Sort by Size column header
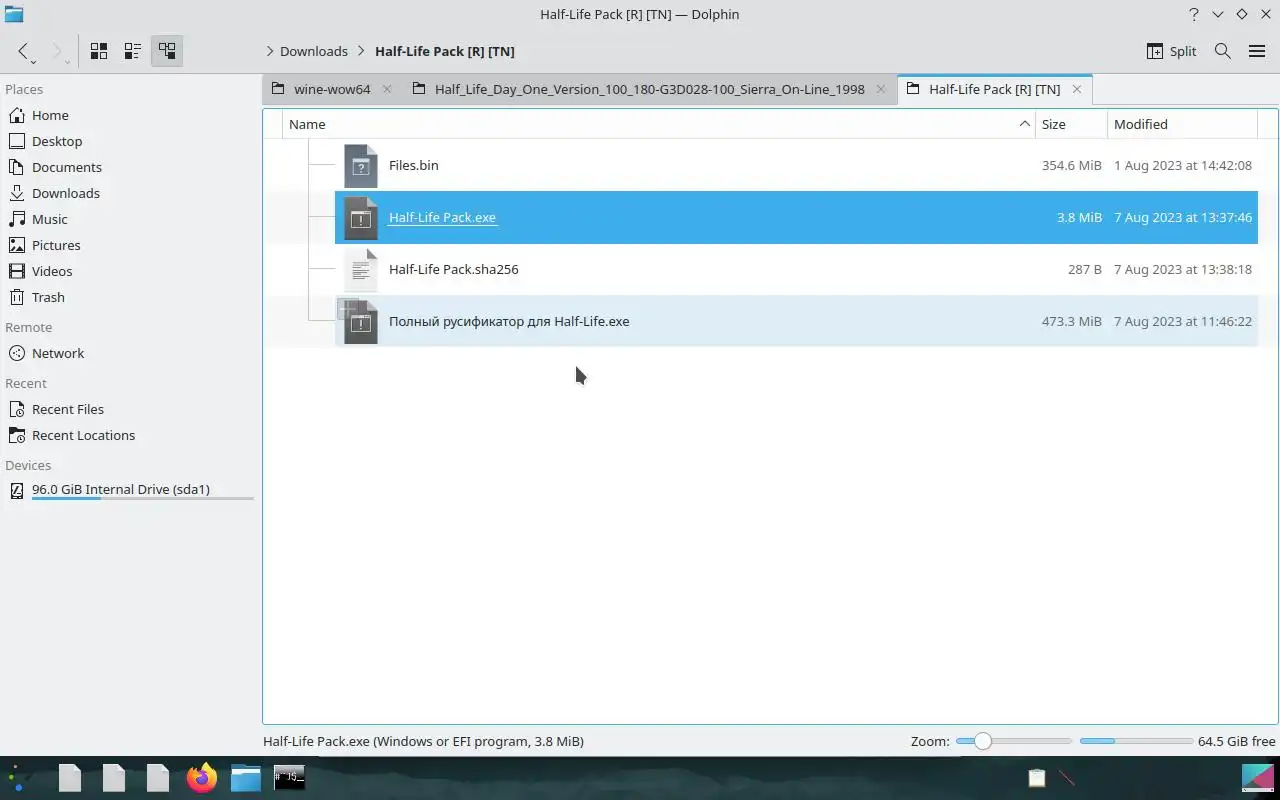1280x800 pixels. pyautogui.click(x=1071, y=124)
